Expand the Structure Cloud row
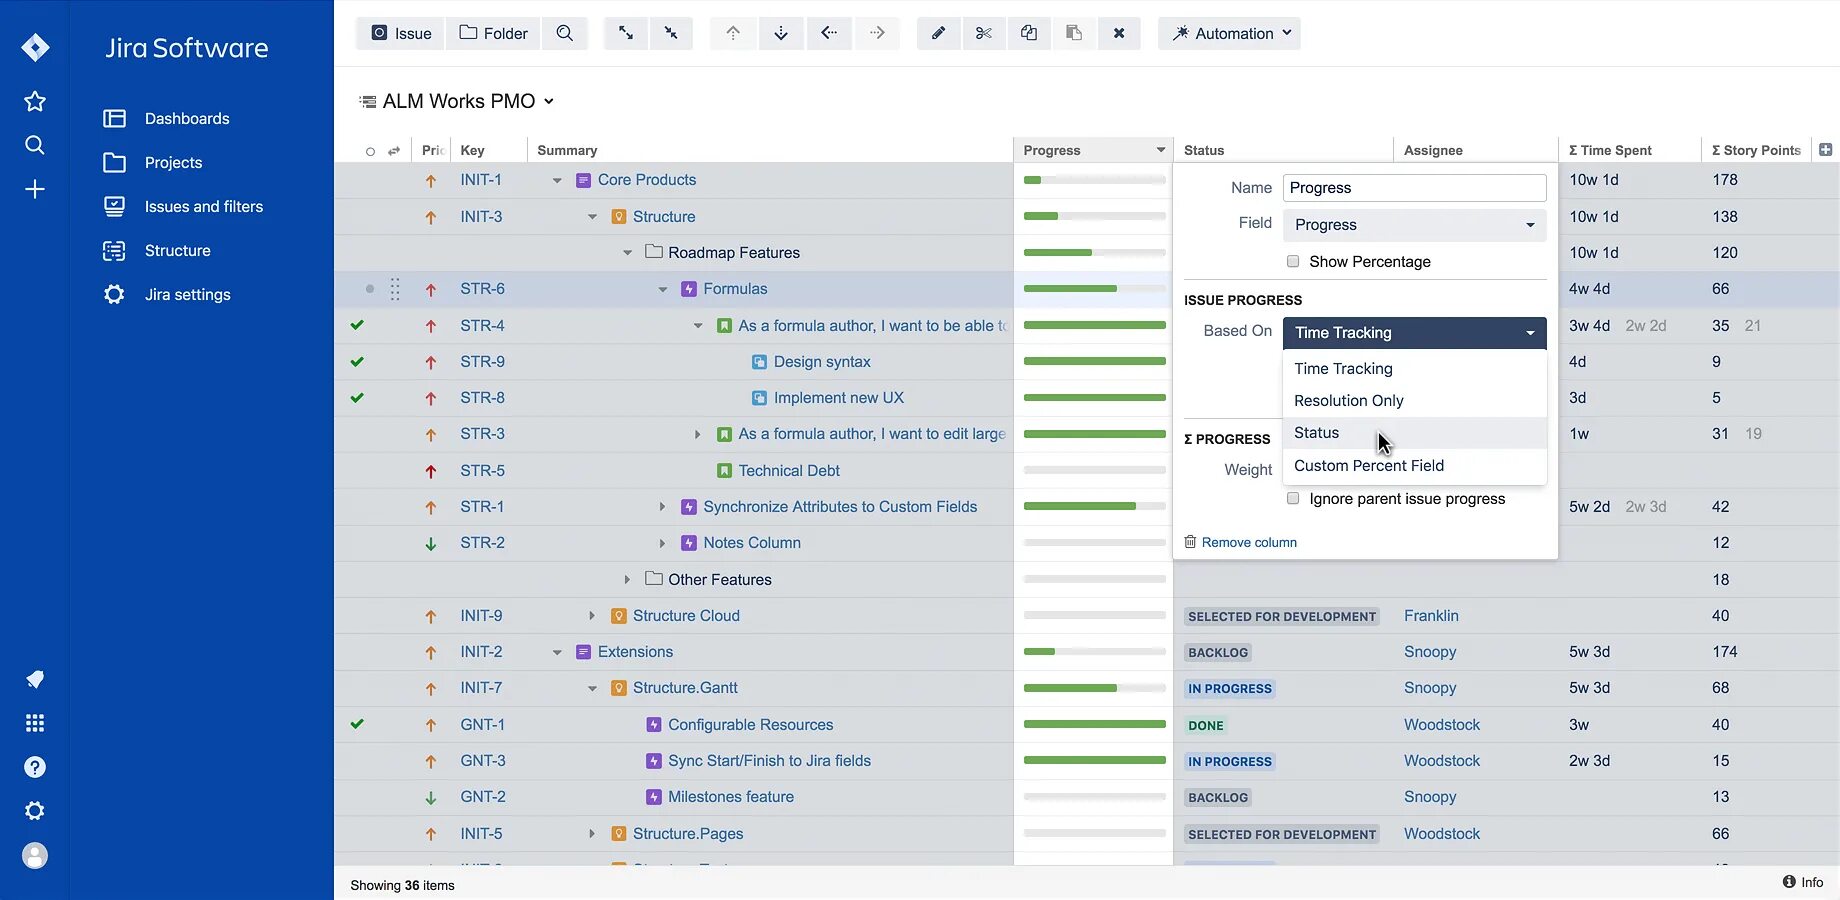 coord(592,616)
